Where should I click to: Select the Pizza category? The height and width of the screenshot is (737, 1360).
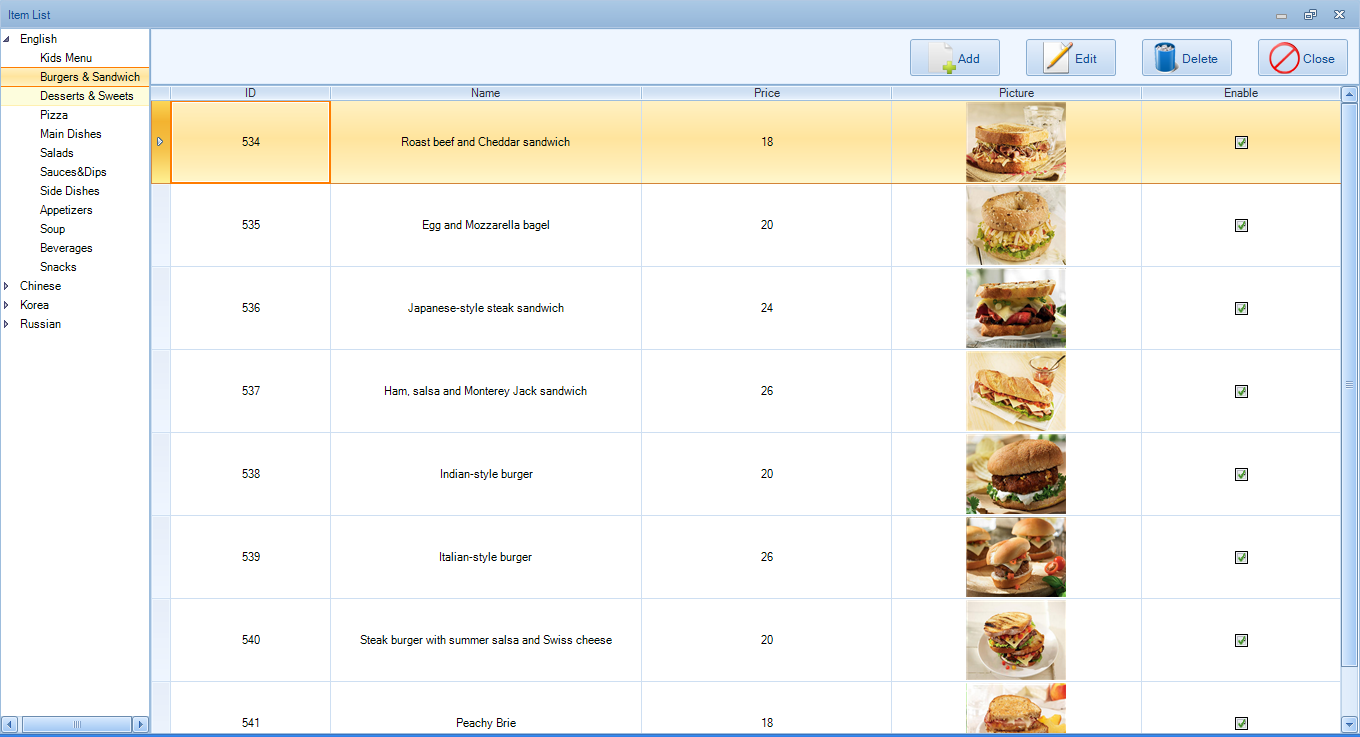coord(54,115)
